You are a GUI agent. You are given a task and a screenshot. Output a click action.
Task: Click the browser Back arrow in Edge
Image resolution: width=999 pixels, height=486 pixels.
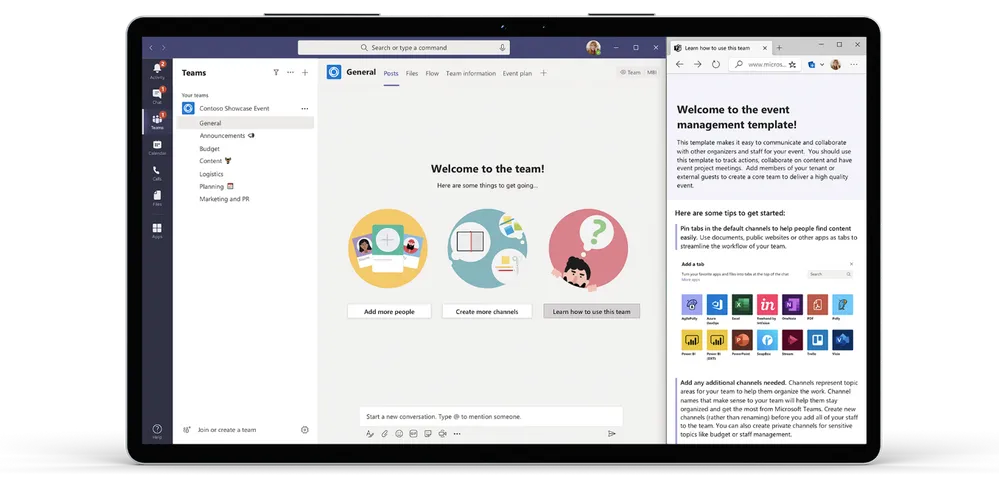click(680, 64)
